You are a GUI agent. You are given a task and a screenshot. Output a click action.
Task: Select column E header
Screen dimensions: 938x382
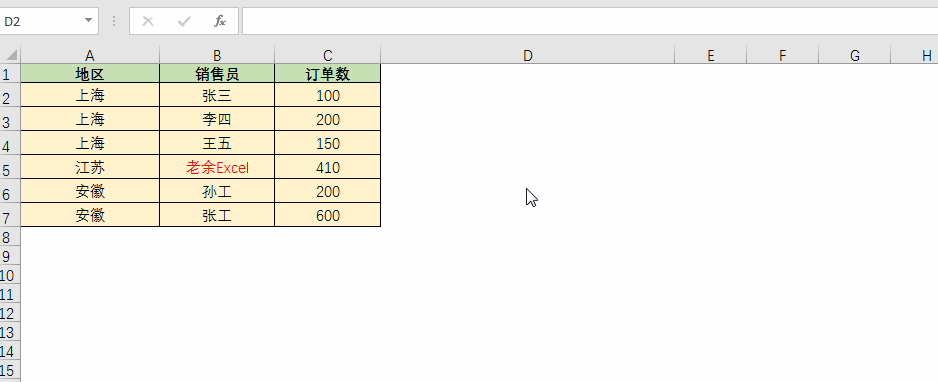(711, 56)
